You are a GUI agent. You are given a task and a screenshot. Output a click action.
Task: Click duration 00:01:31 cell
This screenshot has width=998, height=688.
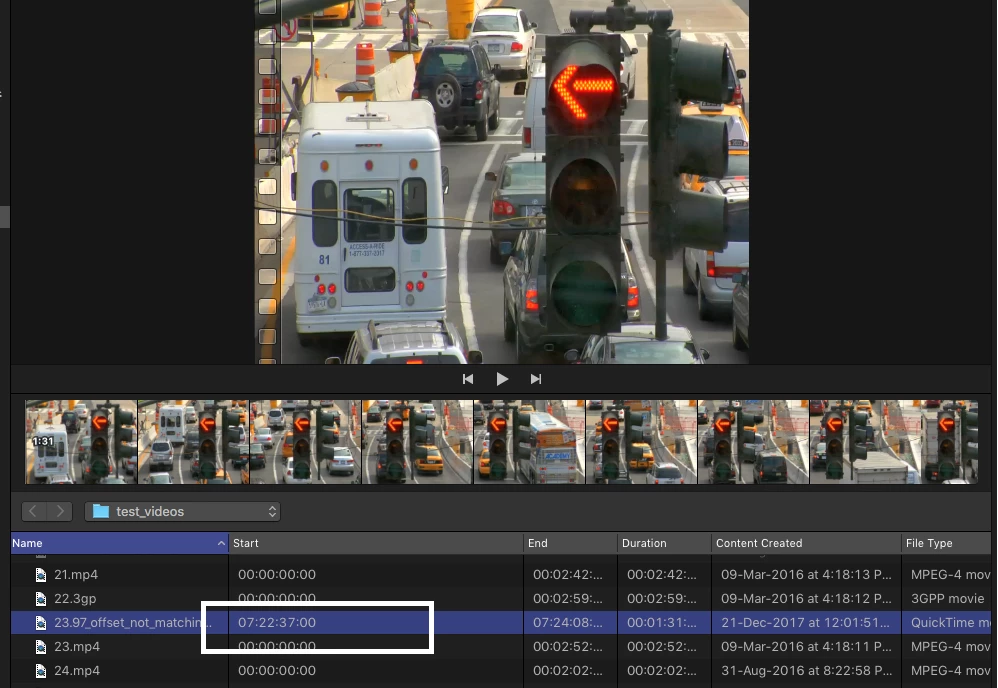pos(662,622)
